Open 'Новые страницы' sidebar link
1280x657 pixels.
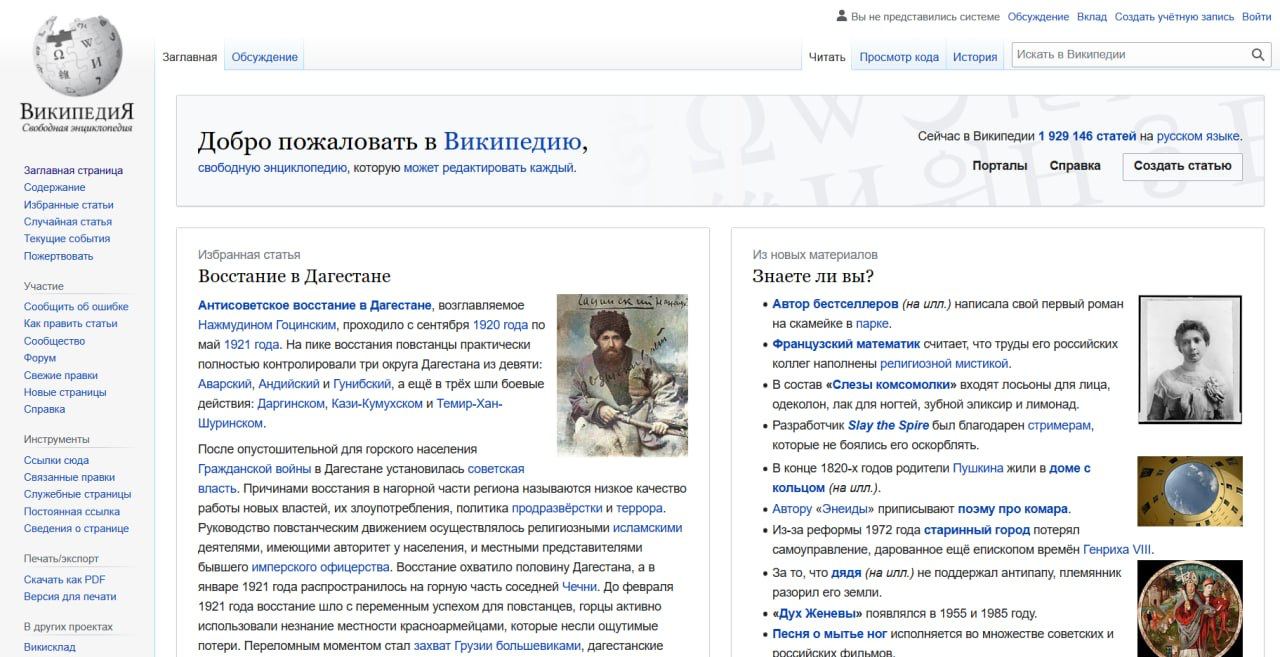(x=65, y=392)
